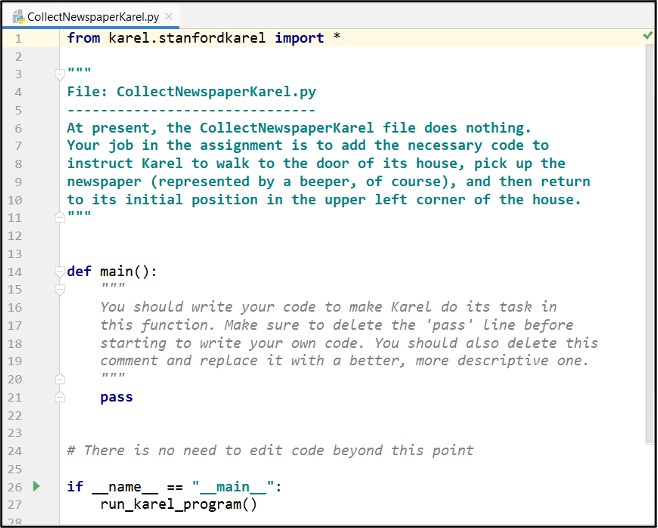This screenshot has height=528, width=658.
Task: Click the 'import' keyword on line 1
Action: coord(299,38)
